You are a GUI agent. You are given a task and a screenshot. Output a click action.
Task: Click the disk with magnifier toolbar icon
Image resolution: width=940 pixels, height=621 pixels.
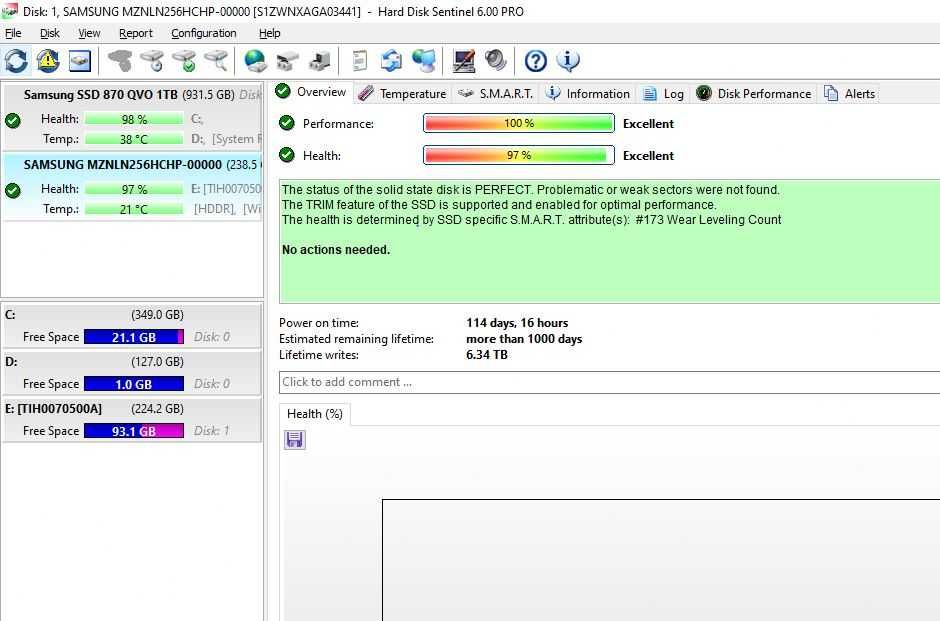(x=215, y=61)
